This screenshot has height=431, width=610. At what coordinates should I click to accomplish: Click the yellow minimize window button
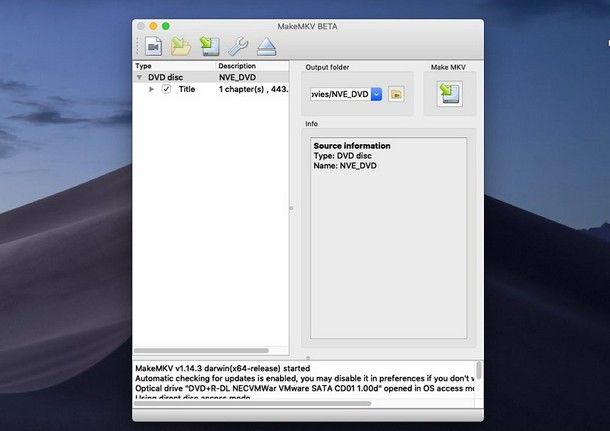pos(153,26)
